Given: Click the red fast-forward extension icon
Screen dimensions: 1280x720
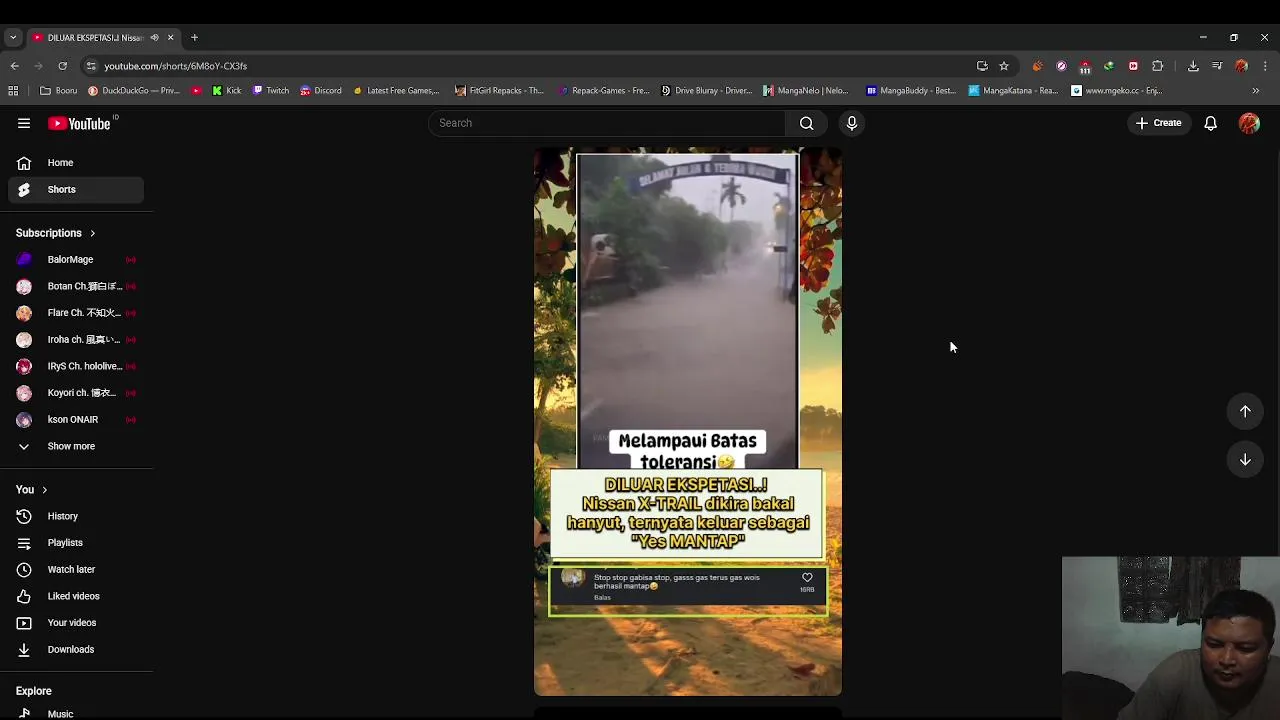Looking at the screenshot, I should (x=1133, y=66).
